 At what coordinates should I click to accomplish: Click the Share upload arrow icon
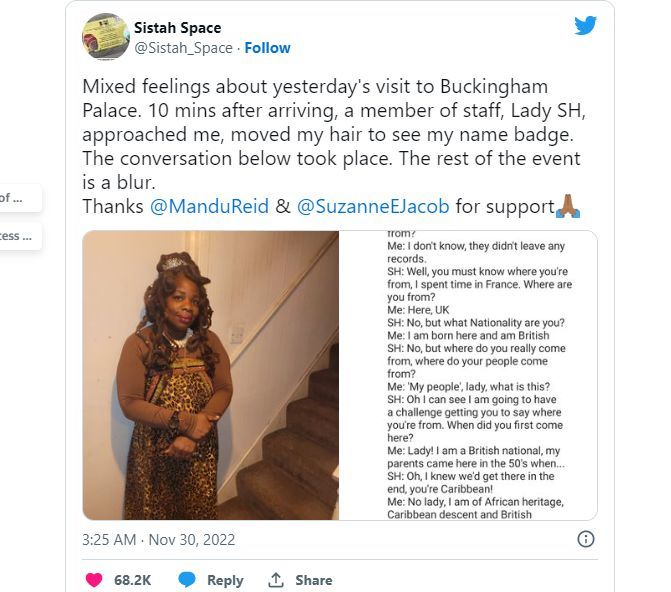(x=276, y=580)
